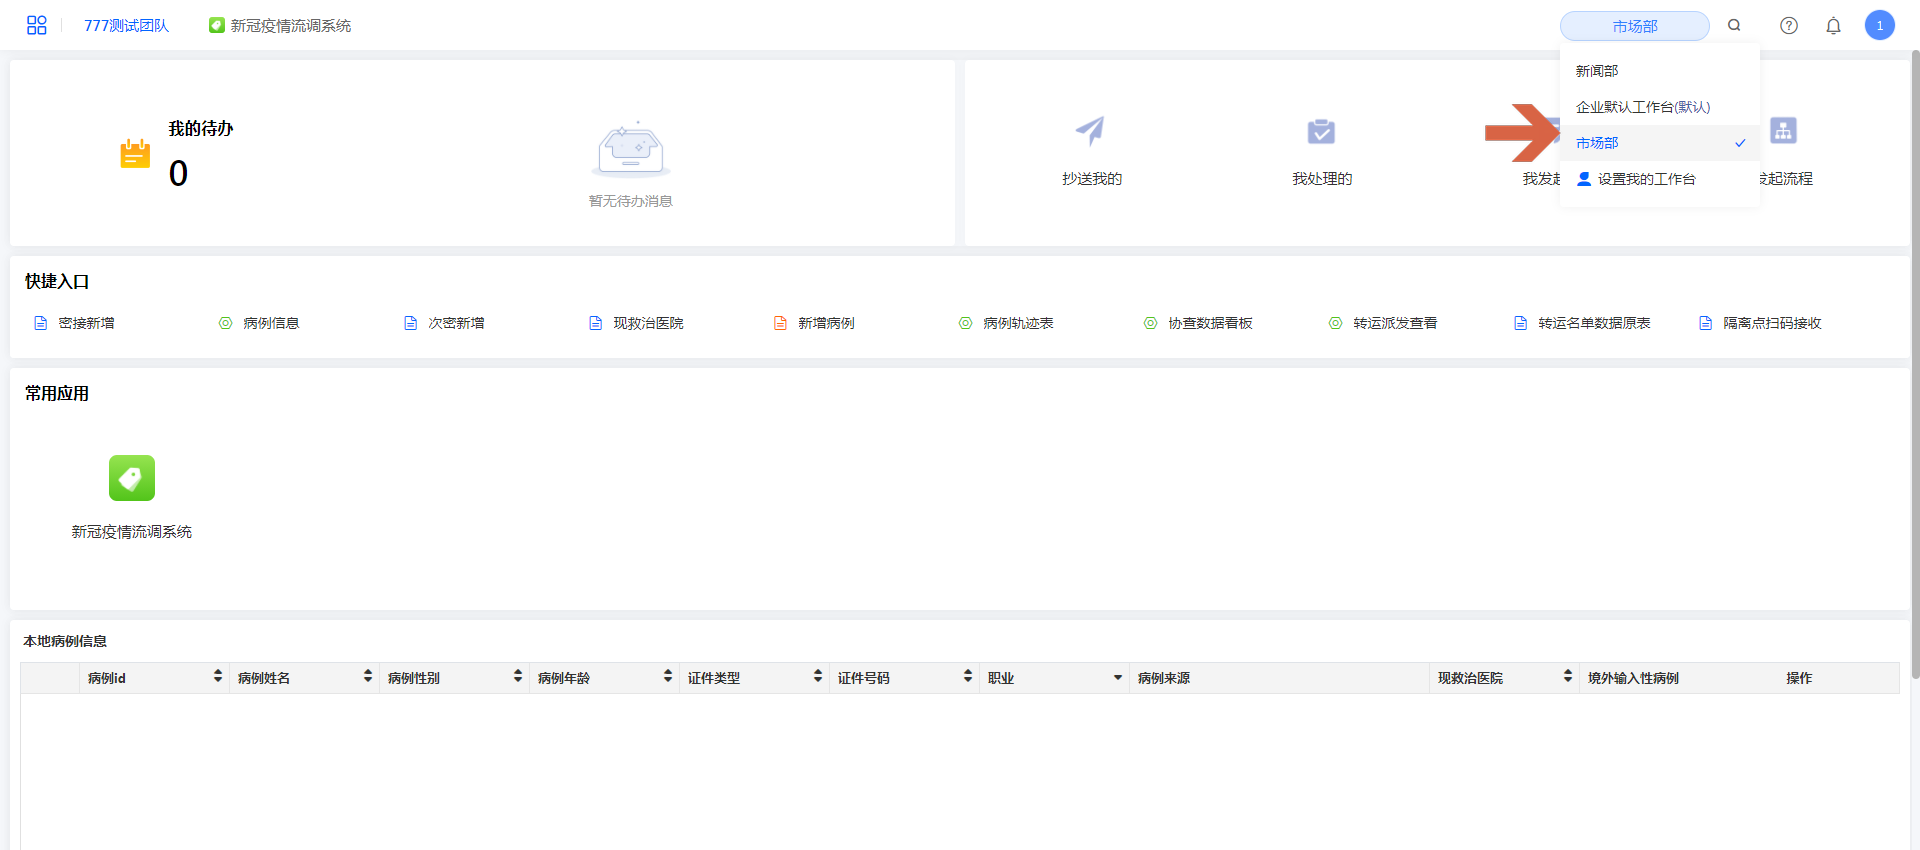Open the 市场部 workspace dropdown
The image size is (1920, 850).
pyautogui.click(x=1634, y=26)
